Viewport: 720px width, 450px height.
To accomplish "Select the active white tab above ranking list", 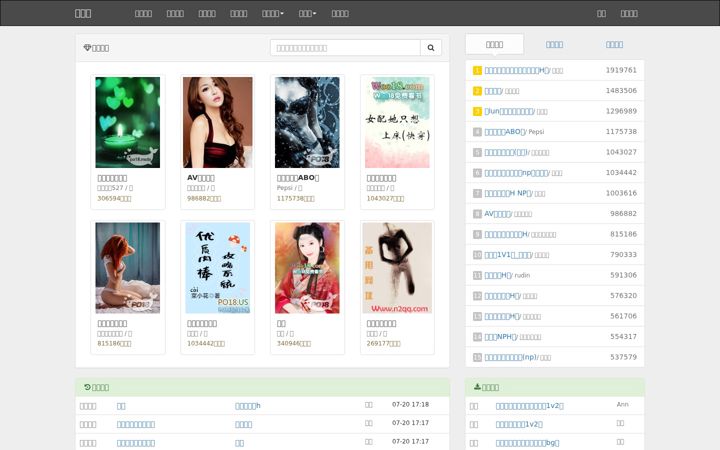I will point(495,45).
